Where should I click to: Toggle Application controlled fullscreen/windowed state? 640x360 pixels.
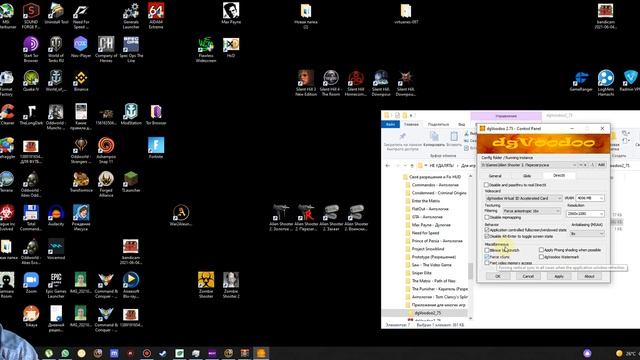click(487, 230)
